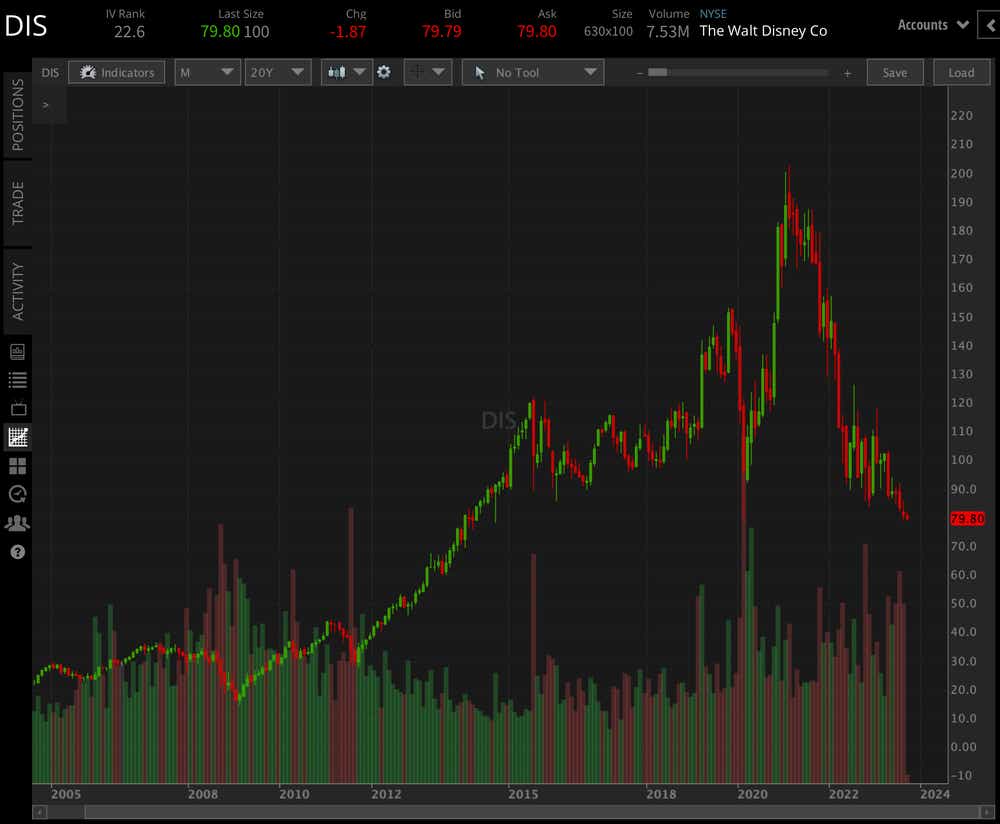This screenshot has height=824, width=1000.
Task: Click the 2020 label on time axis
Action: [x=753, y=794]
